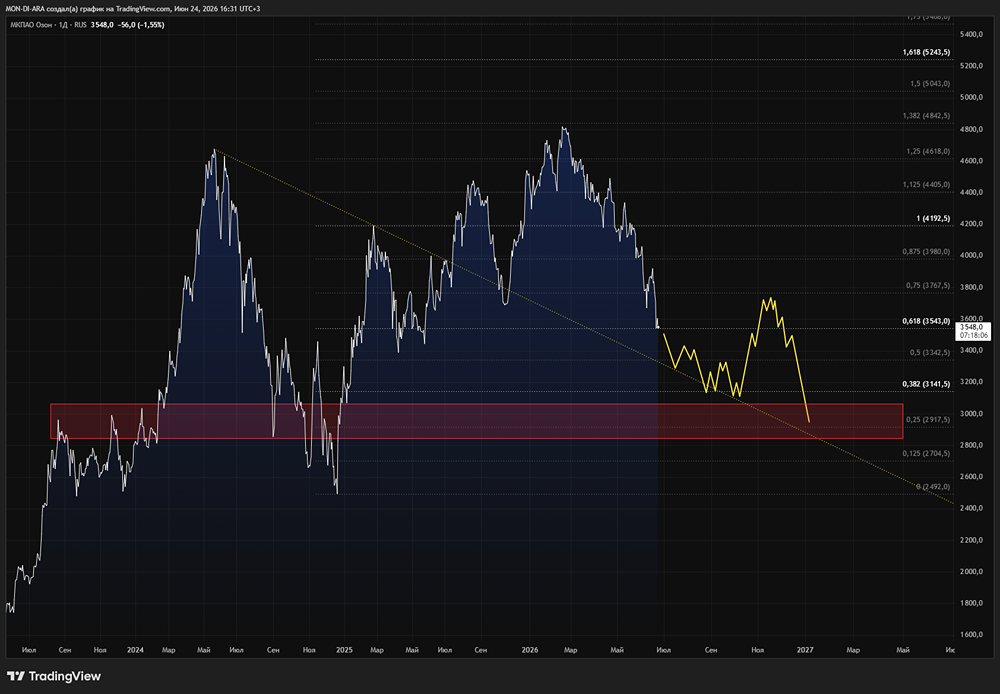Select the red support zone rectangle

pyautogui.click(x=476, y=421)
